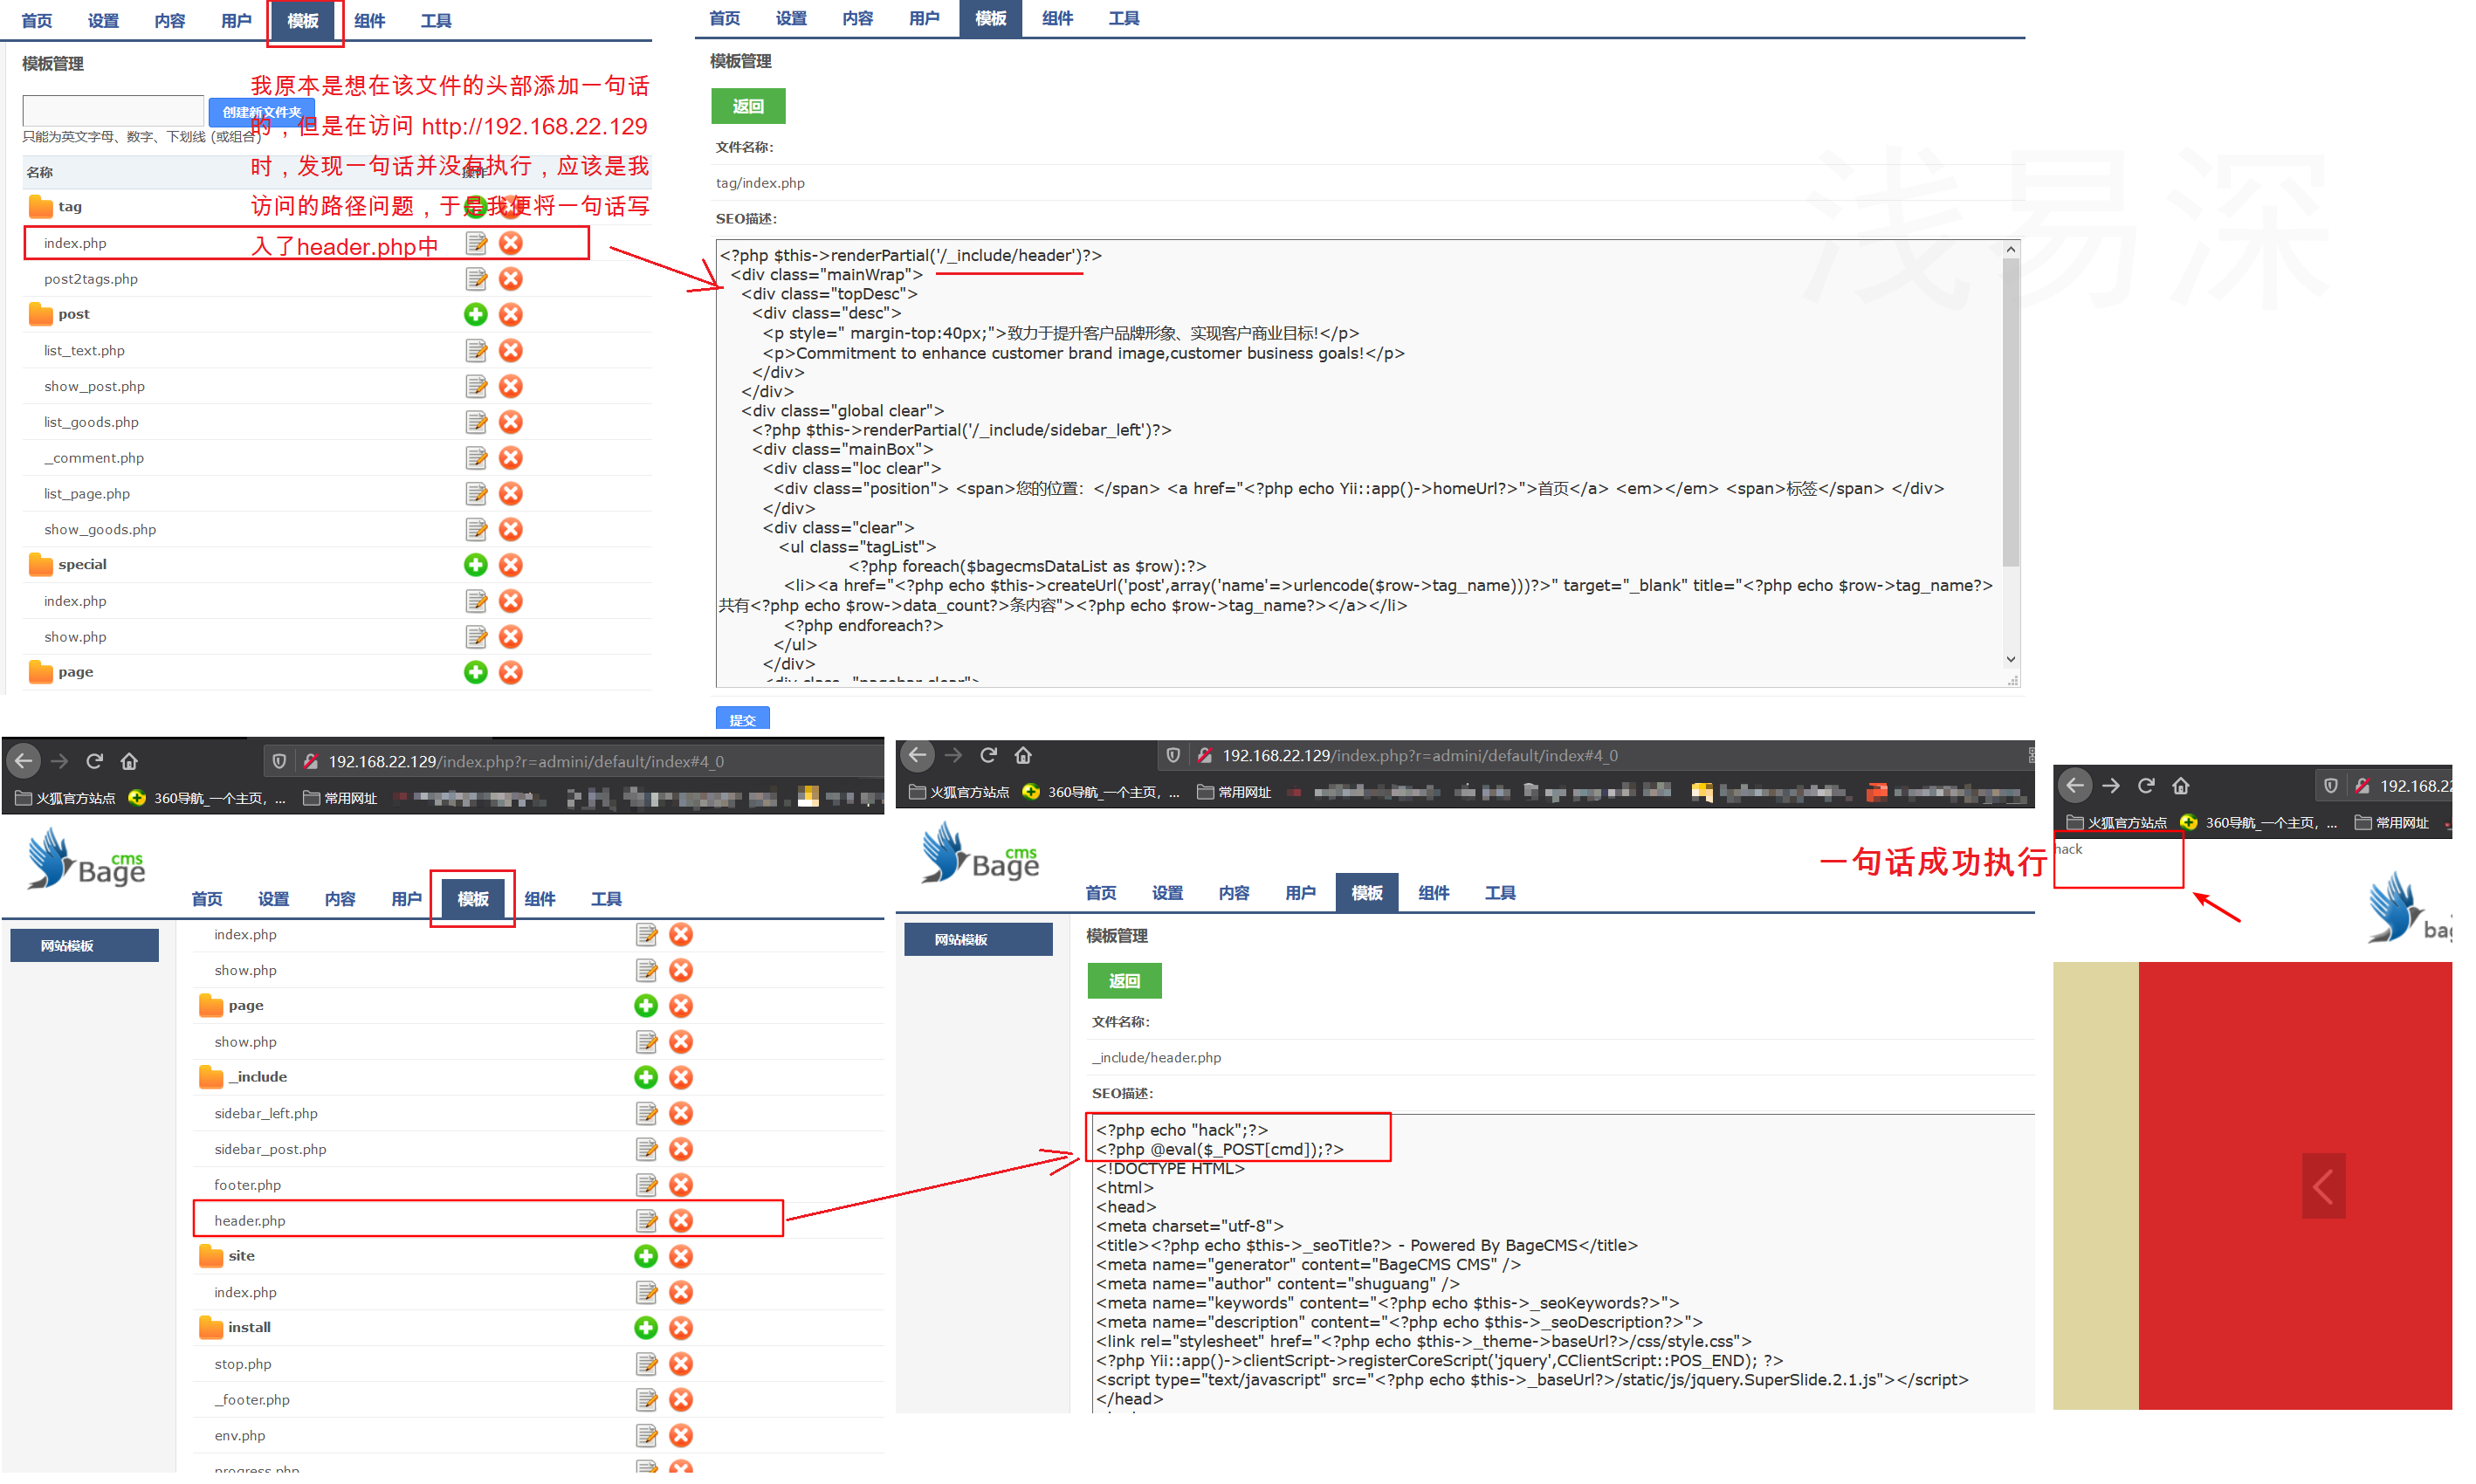
Task: Click the file name text "_include/header.php"
Action: 1156,1058
